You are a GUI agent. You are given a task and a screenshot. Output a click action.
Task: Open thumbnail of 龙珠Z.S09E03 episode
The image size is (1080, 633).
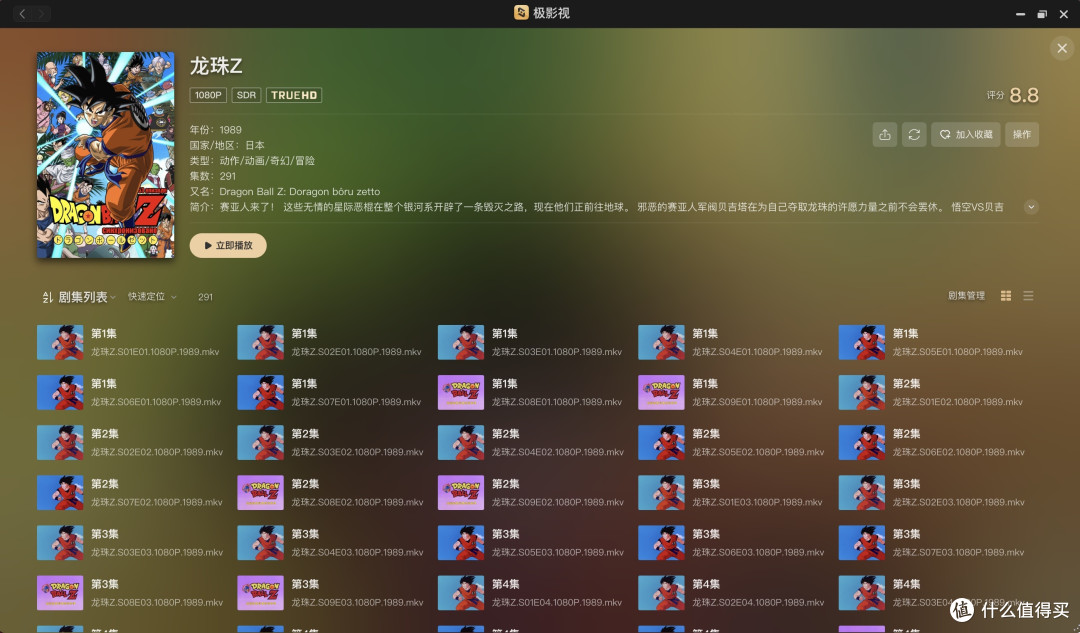pos(260,593)
